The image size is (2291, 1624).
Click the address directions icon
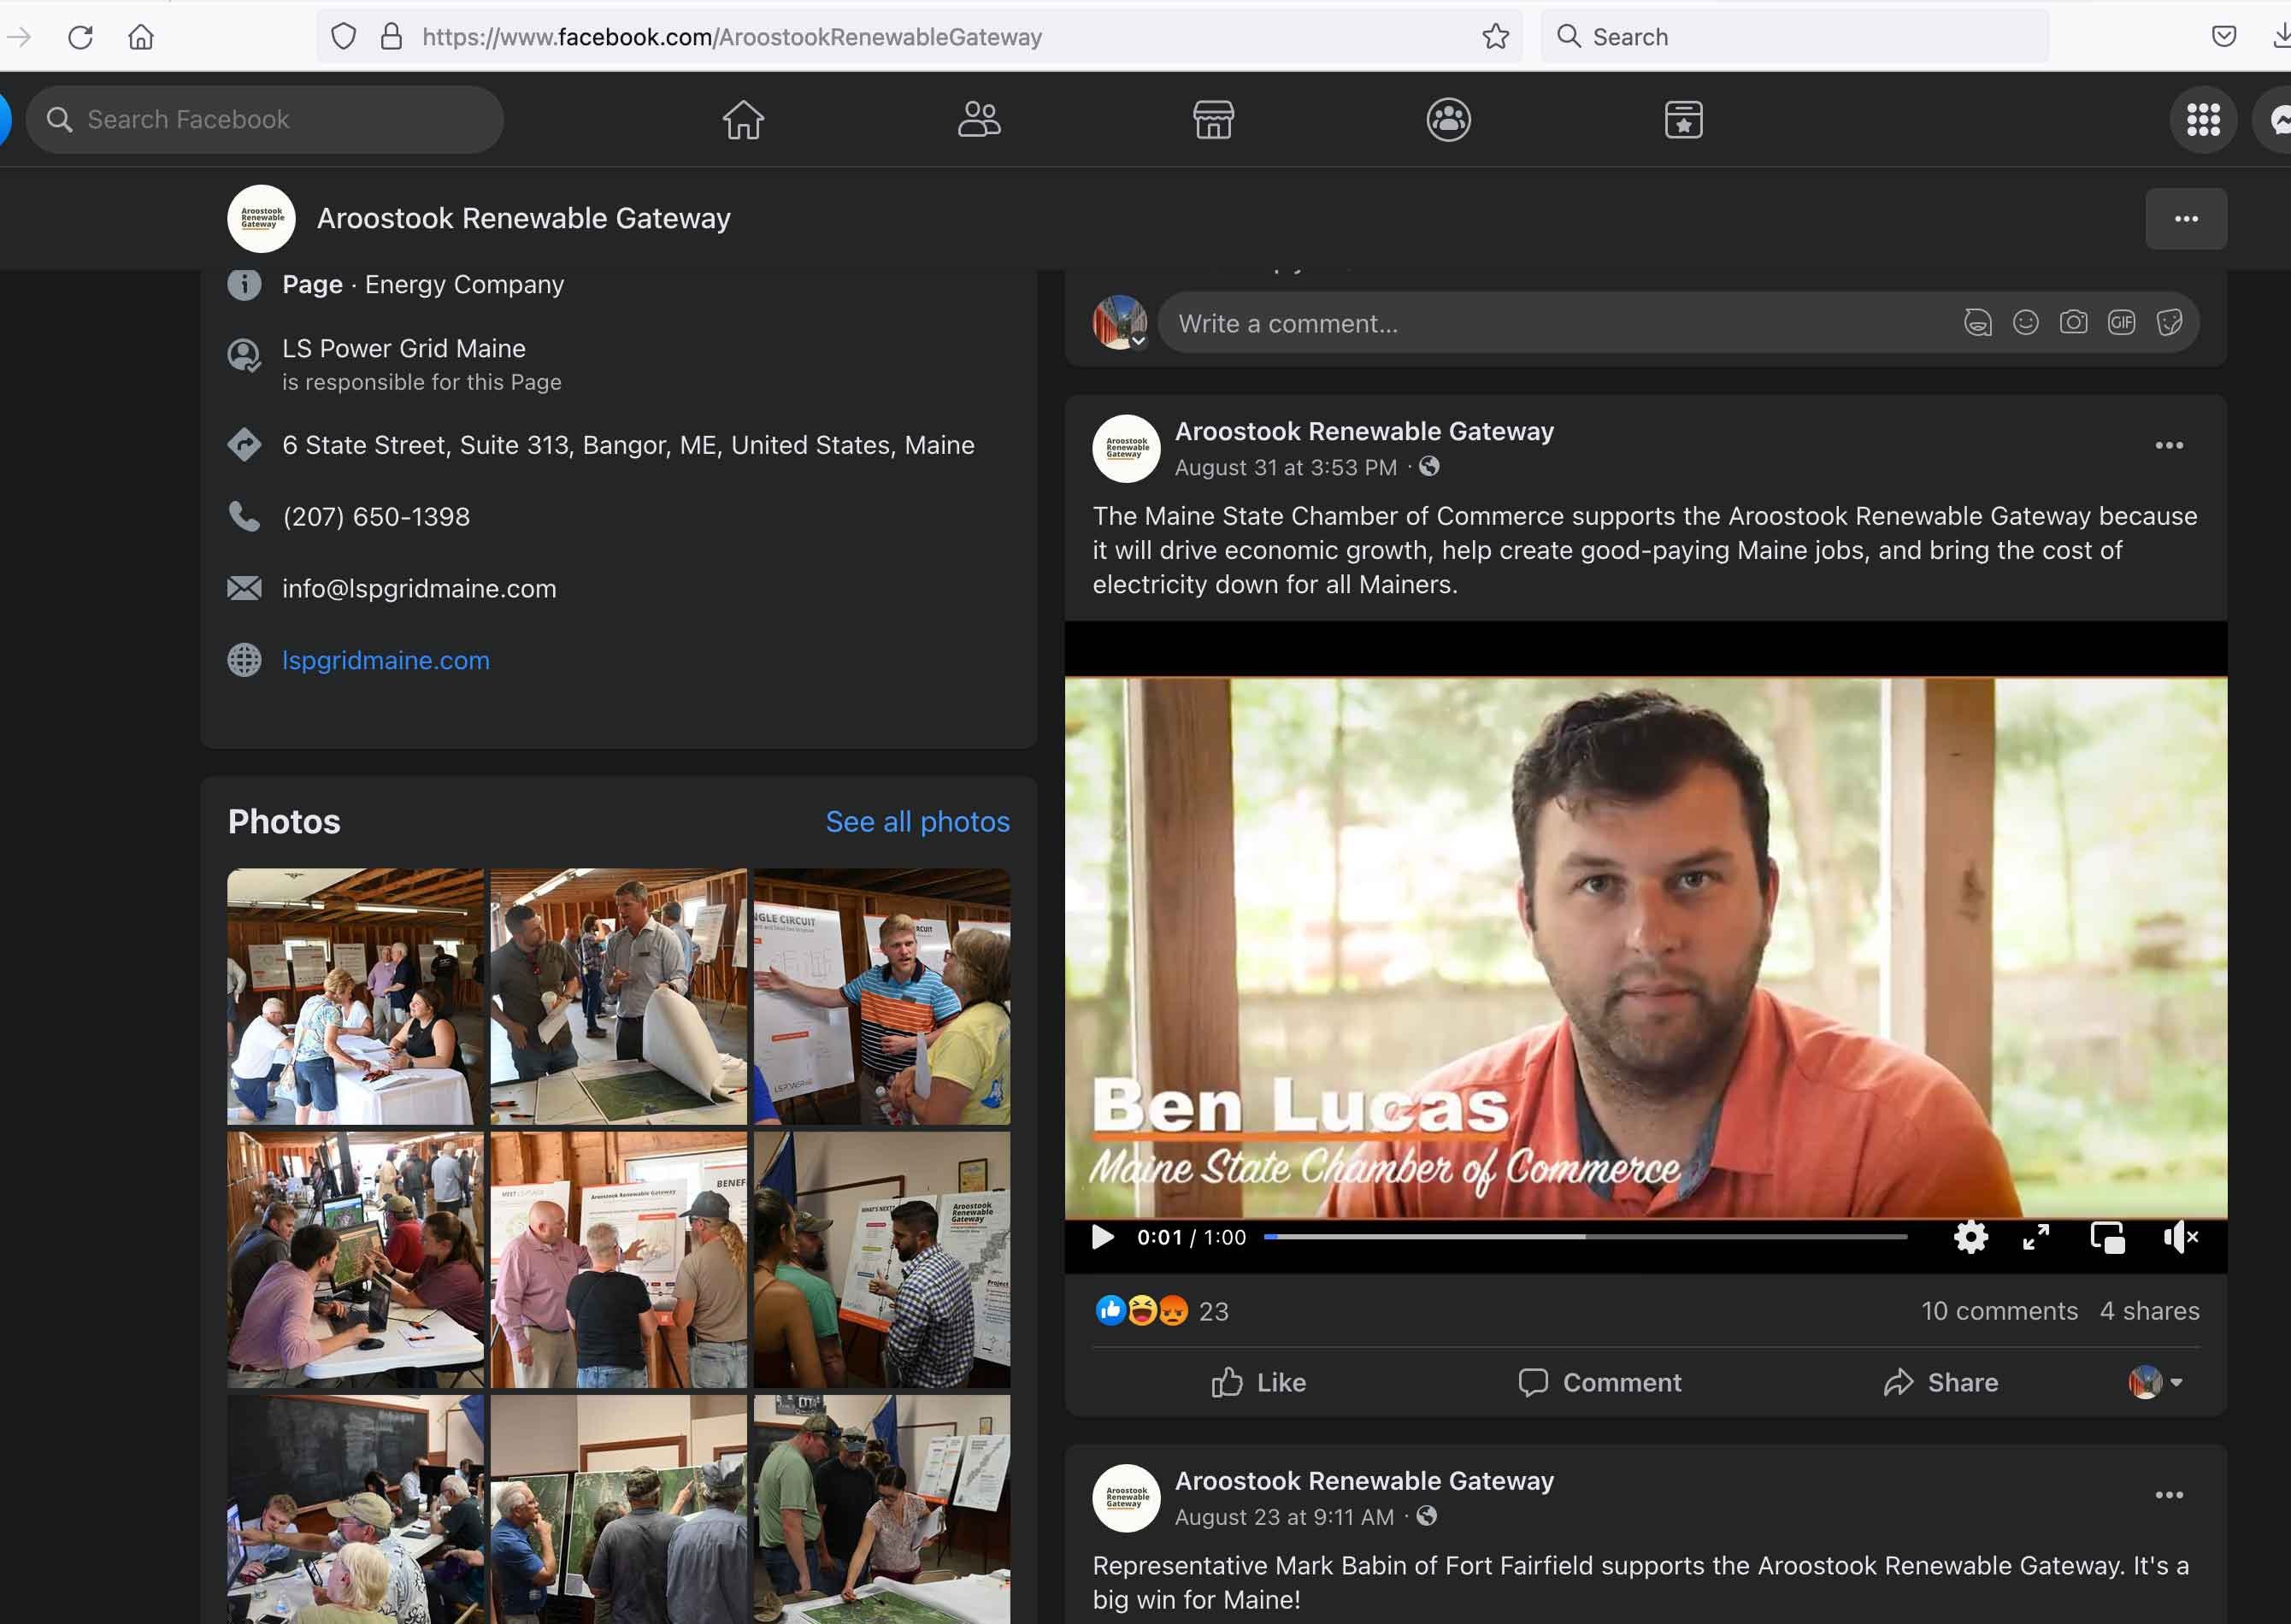tap(244, 444)
